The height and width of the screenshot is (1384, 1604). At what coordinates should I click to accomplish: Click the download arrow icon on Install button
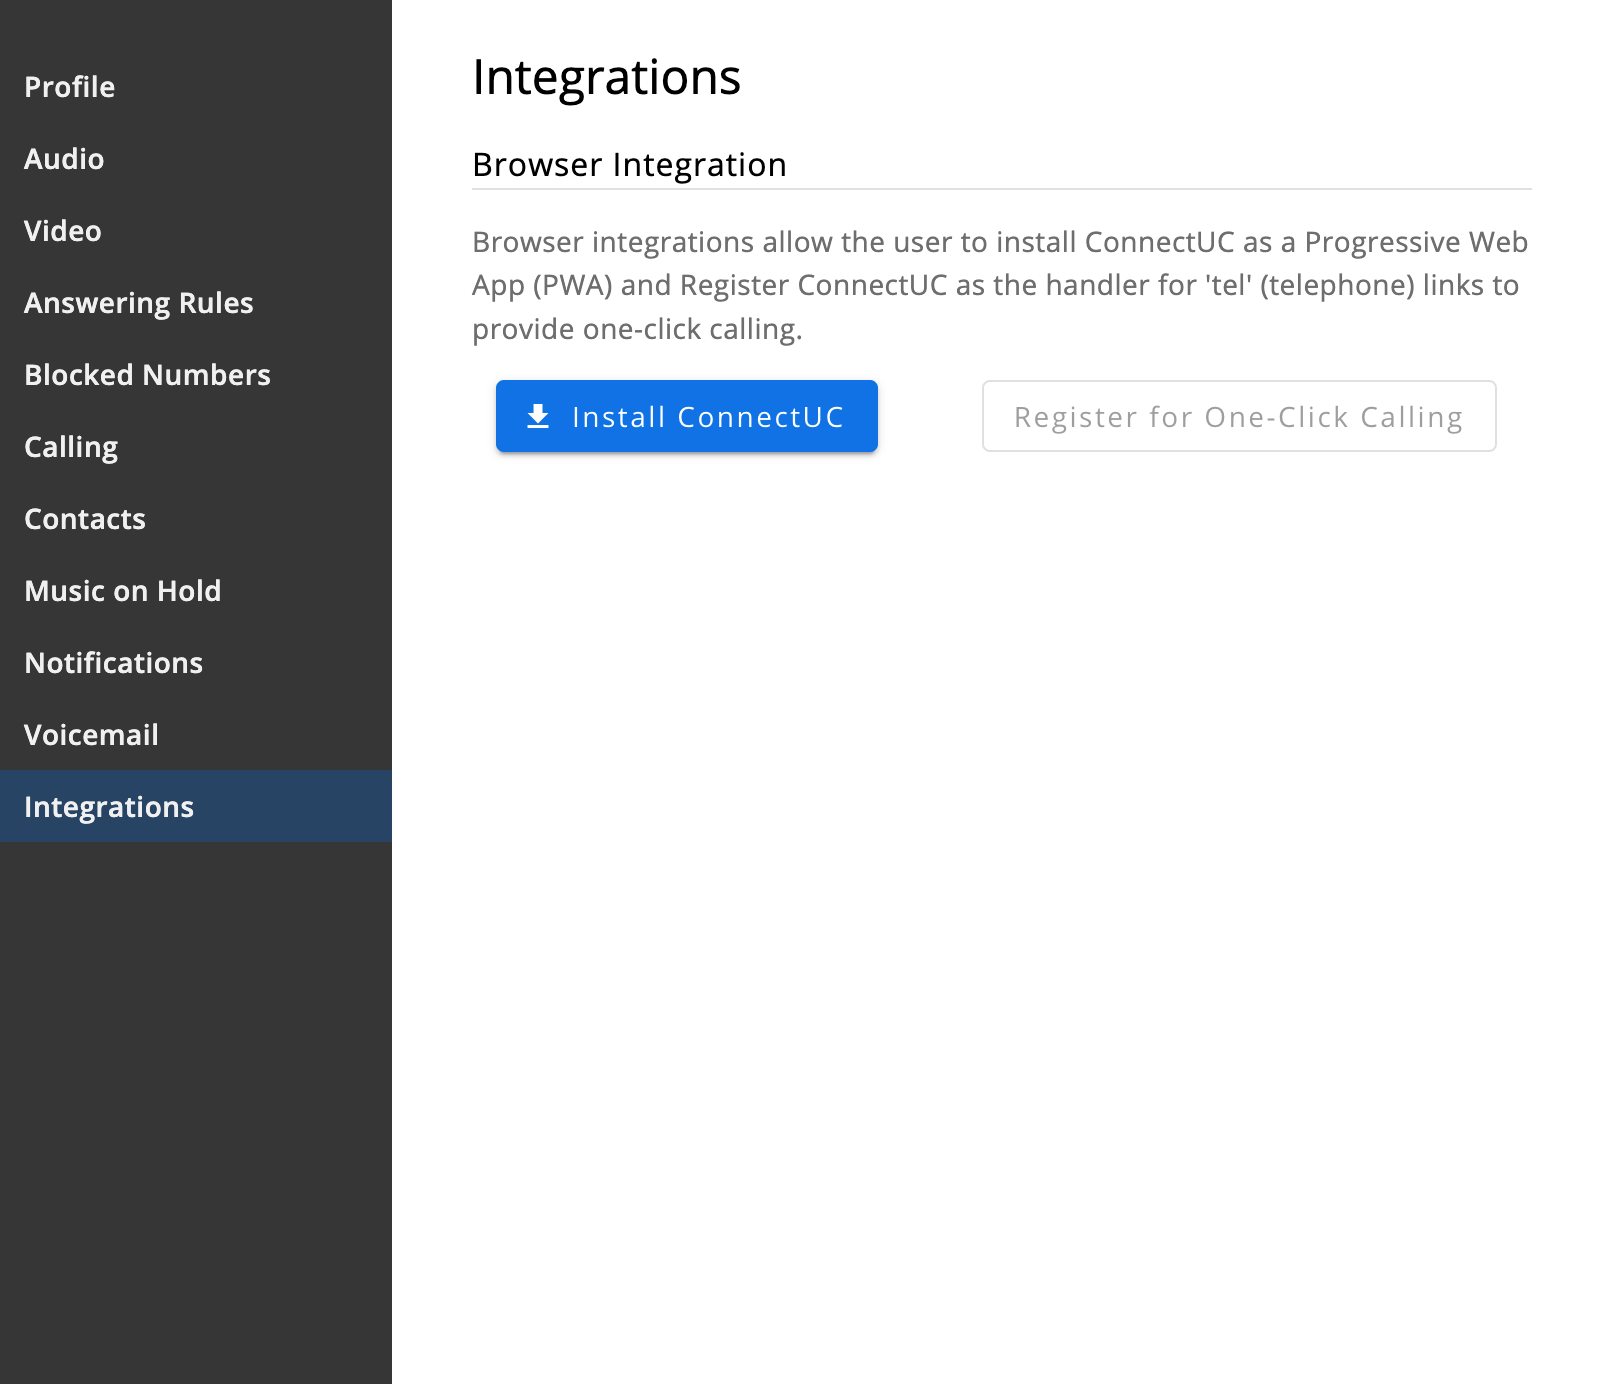coord(538,416)
